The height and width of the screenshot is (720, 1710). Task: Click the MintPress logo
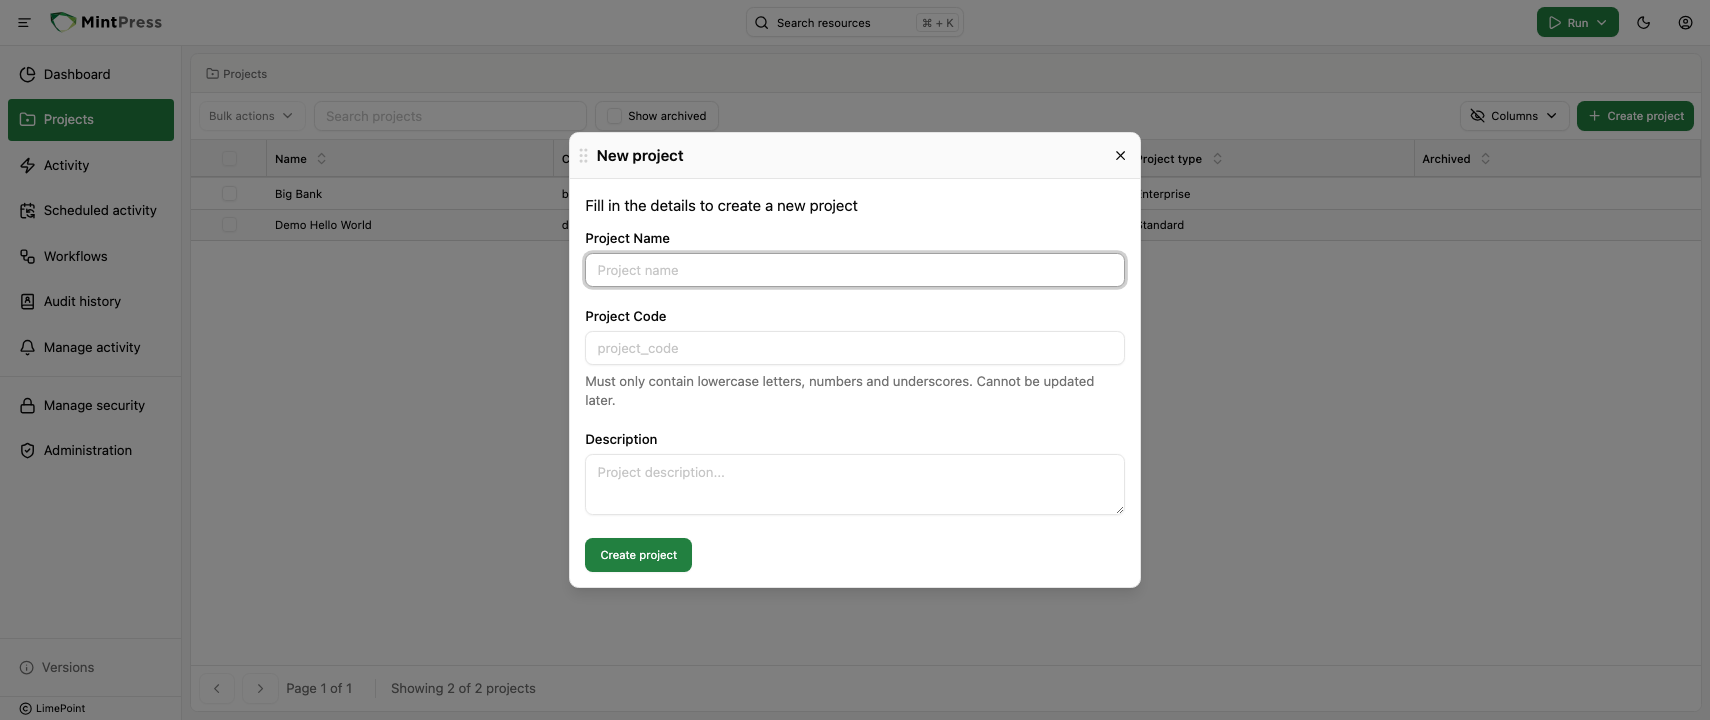[x=106, y=22]
